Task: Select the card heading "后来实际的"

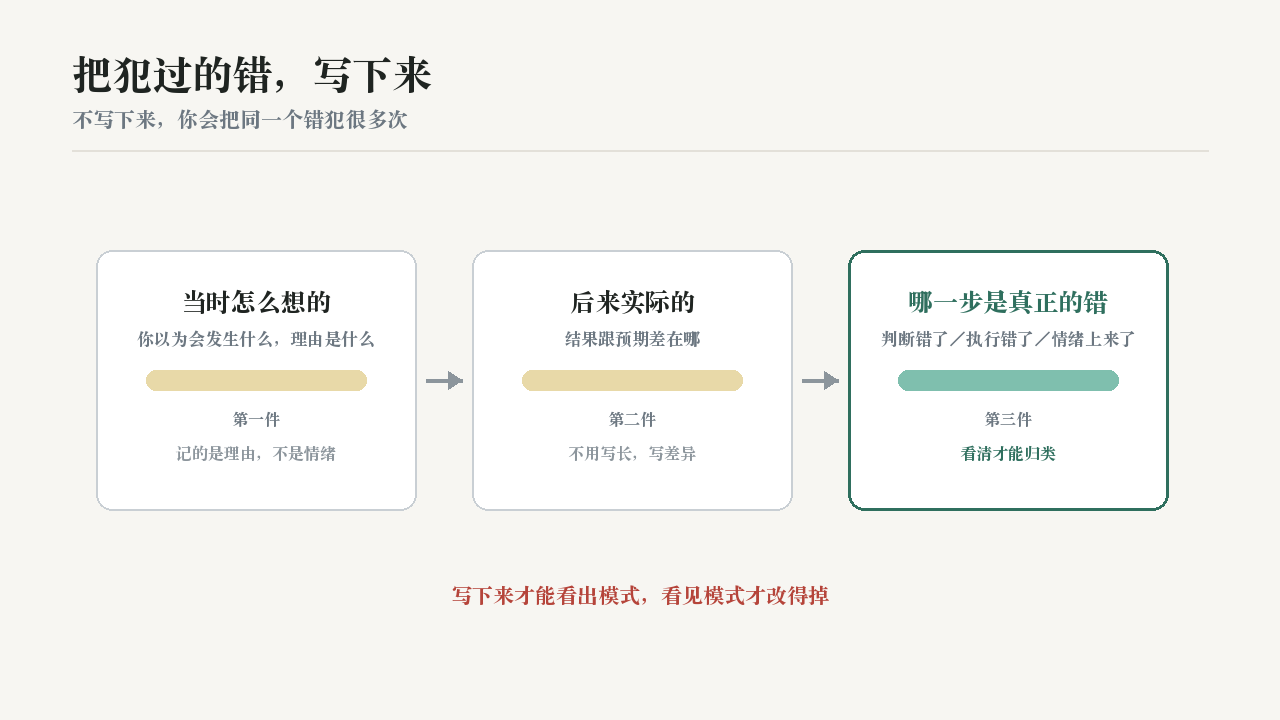Action: [x=632, y=302]
